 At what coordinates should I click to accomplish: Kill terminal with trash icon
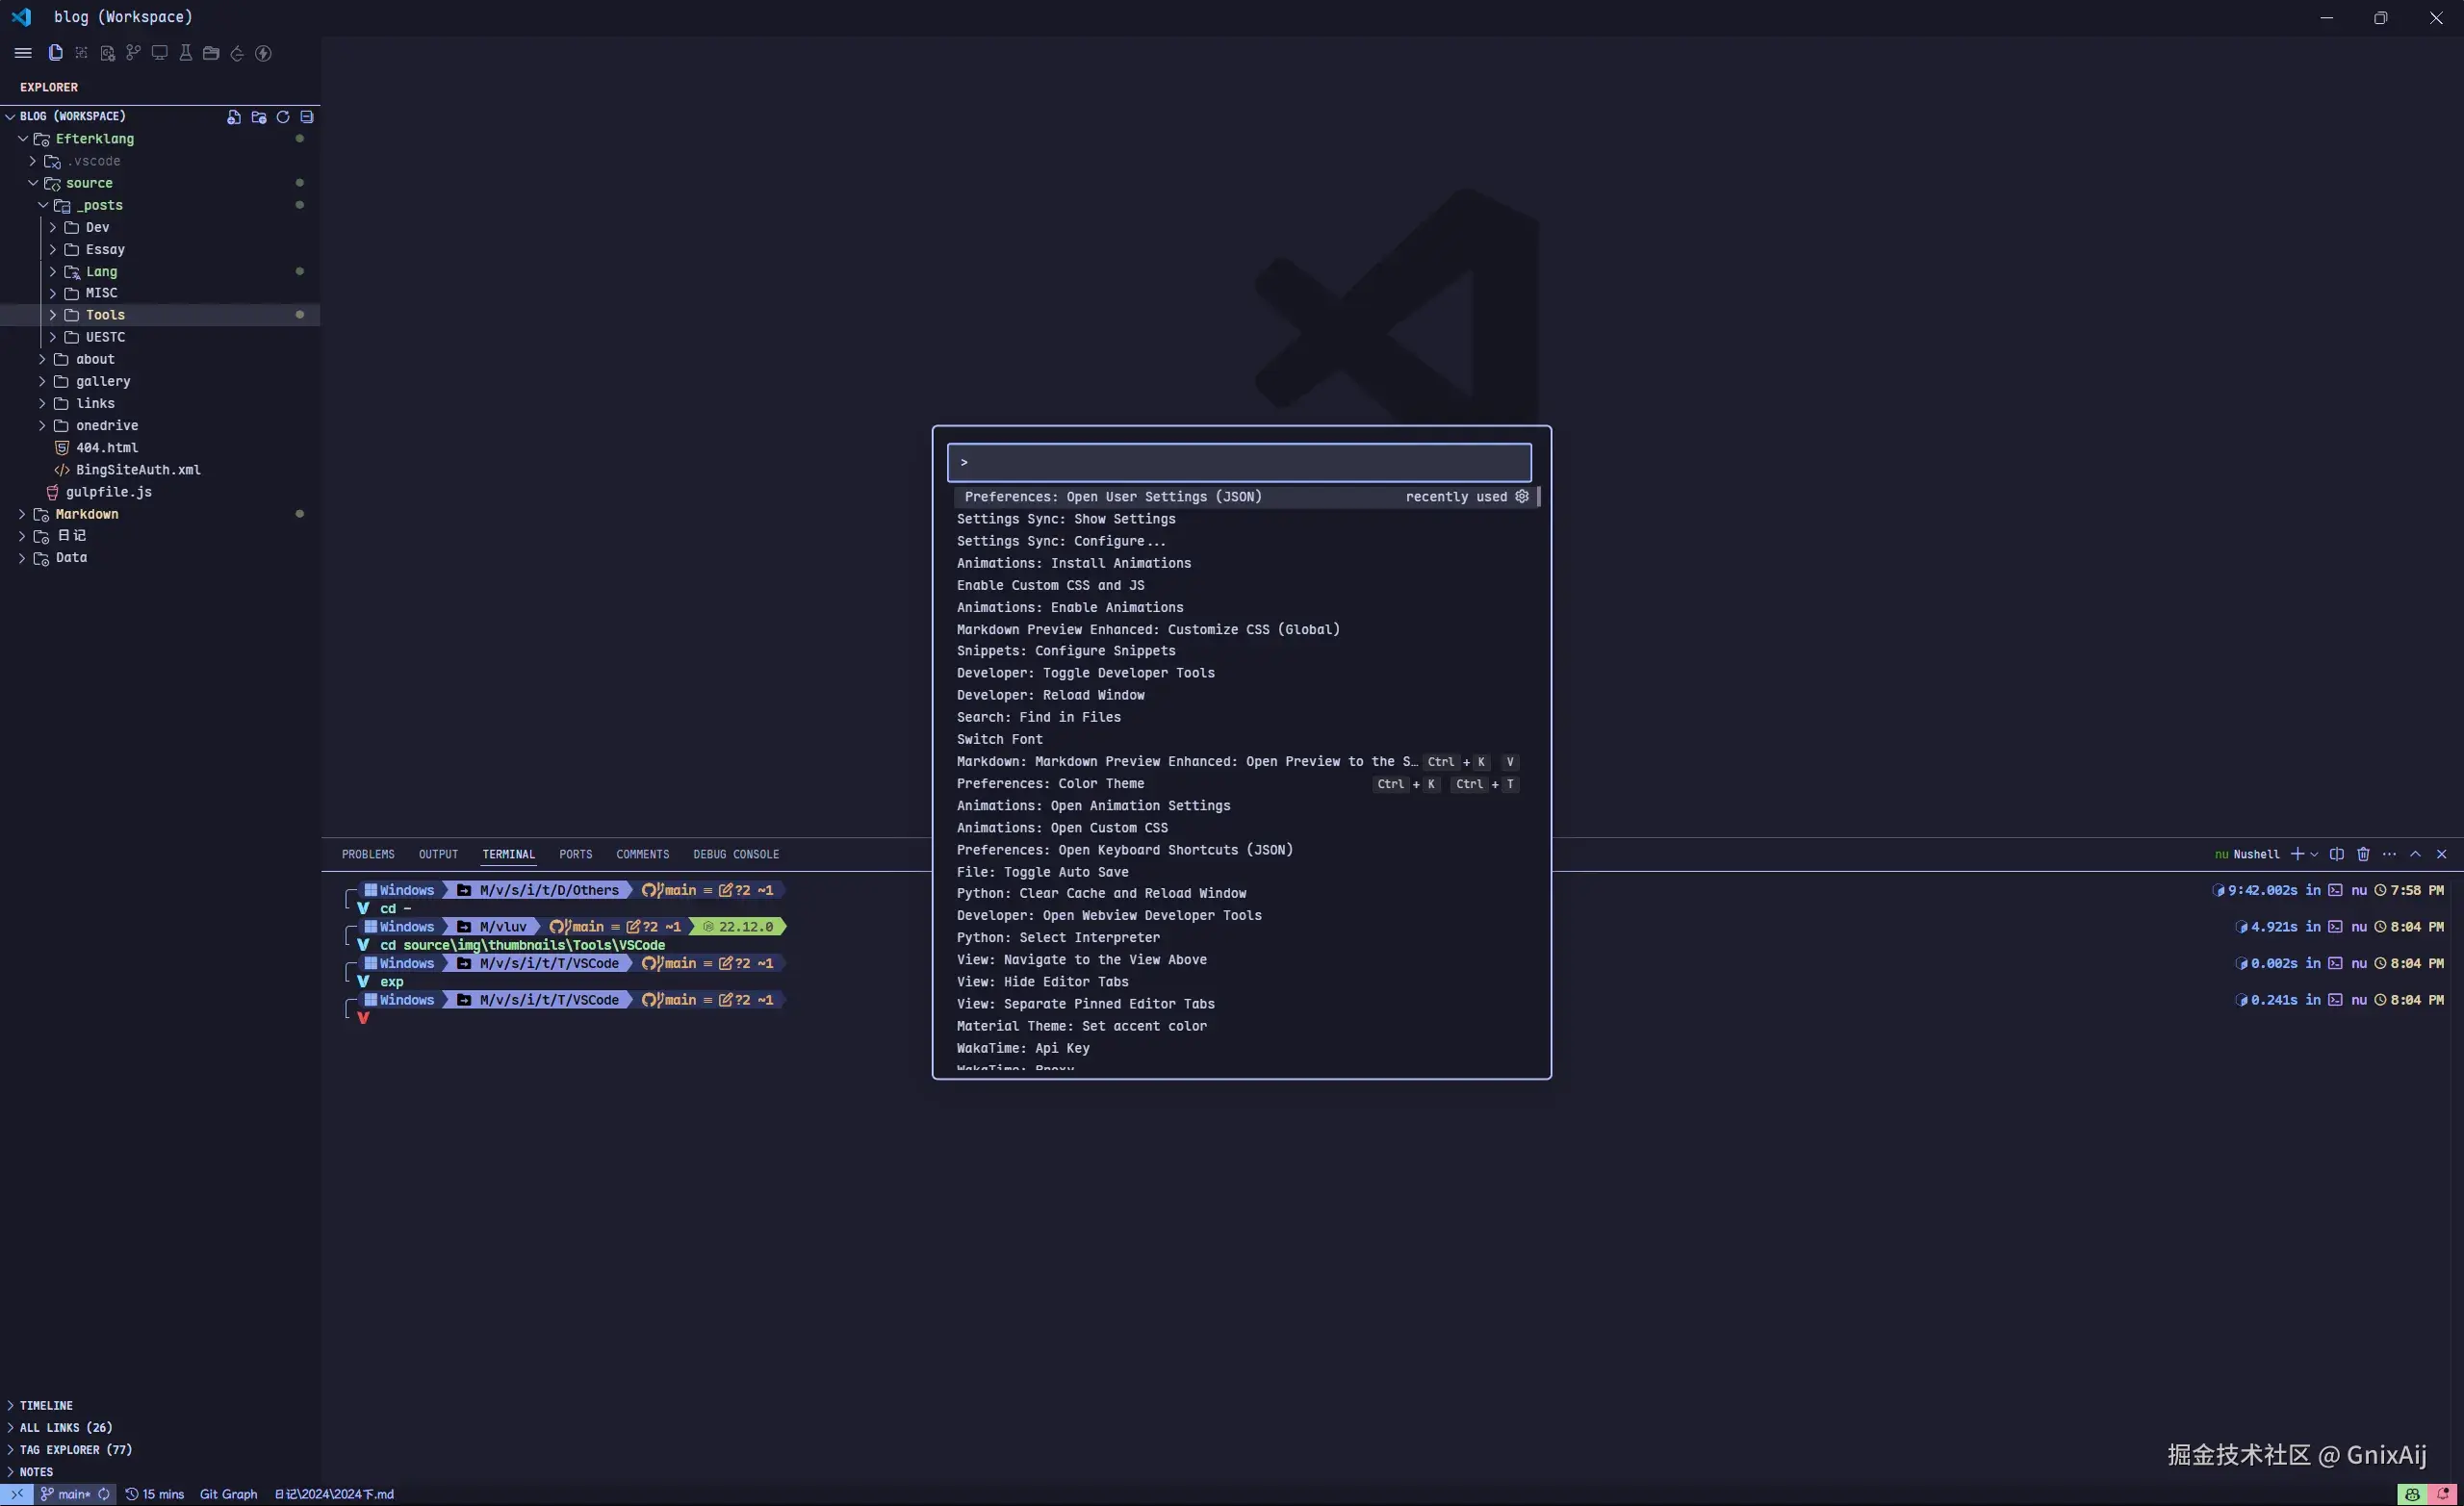coord(2363,854)
